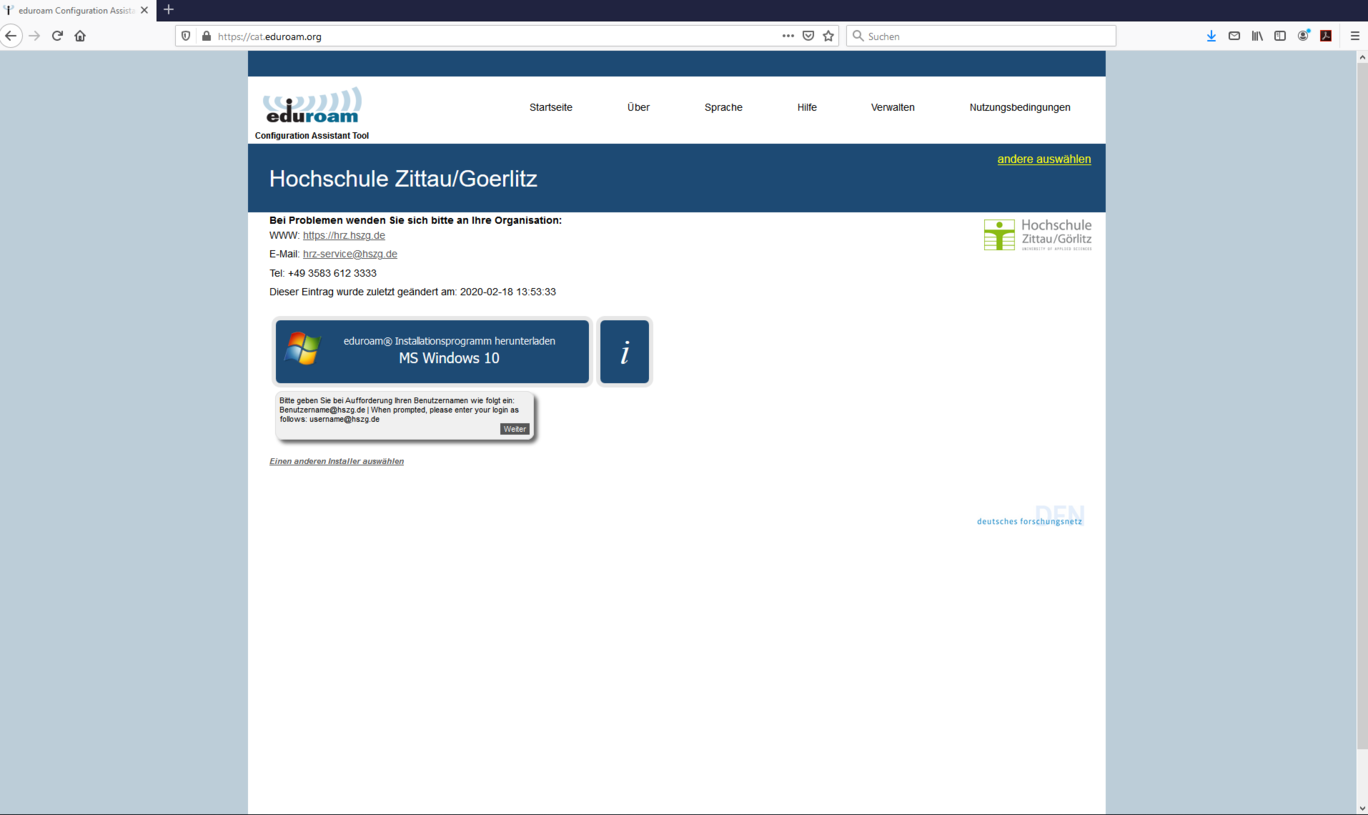Reload the page with the refresh icon
1368x815 pixels.
(57, 36)
